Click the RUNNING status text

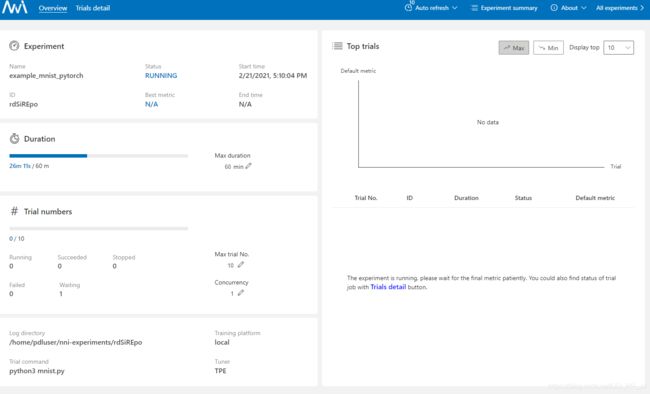coord(161,75)
